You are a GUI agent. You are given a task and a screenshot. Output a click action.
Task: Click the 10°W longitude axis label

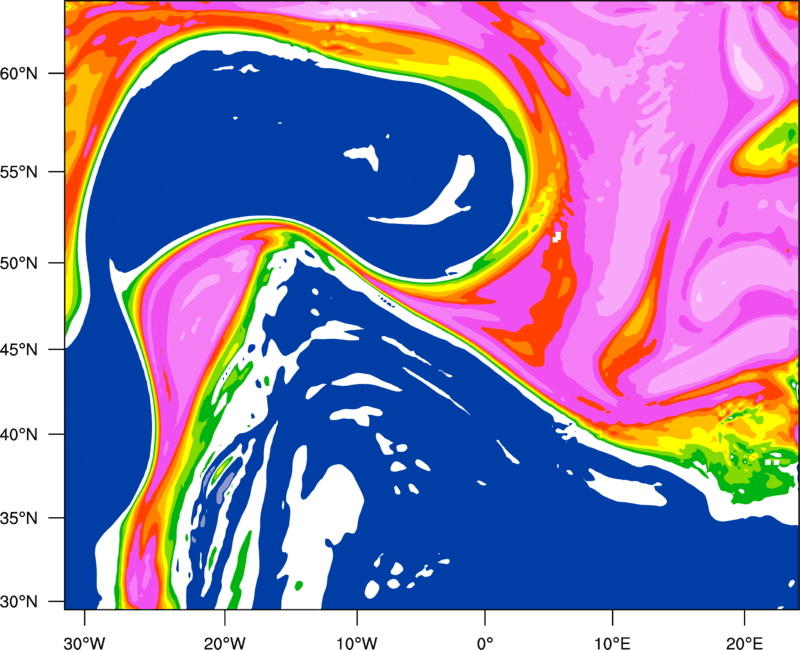pos(356,643)
